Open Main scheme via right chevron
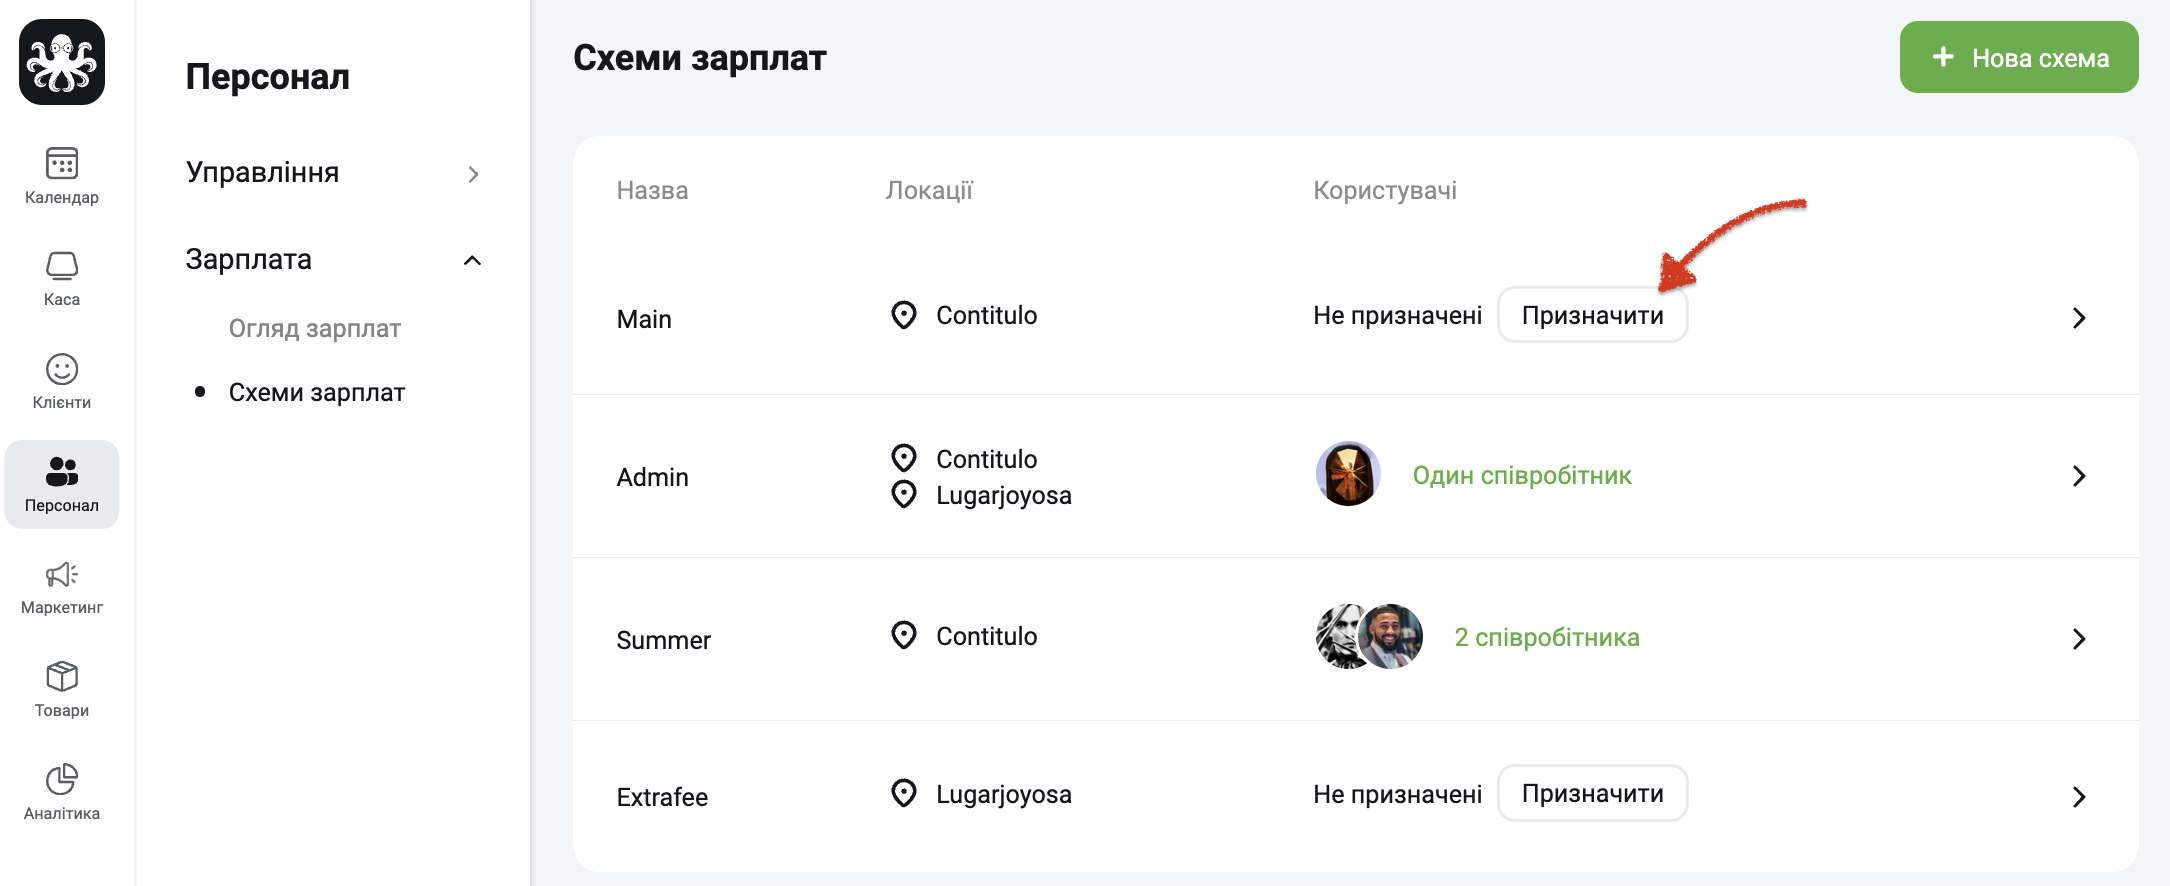This screenshot has width=2170, height=886. [2079, 318]
